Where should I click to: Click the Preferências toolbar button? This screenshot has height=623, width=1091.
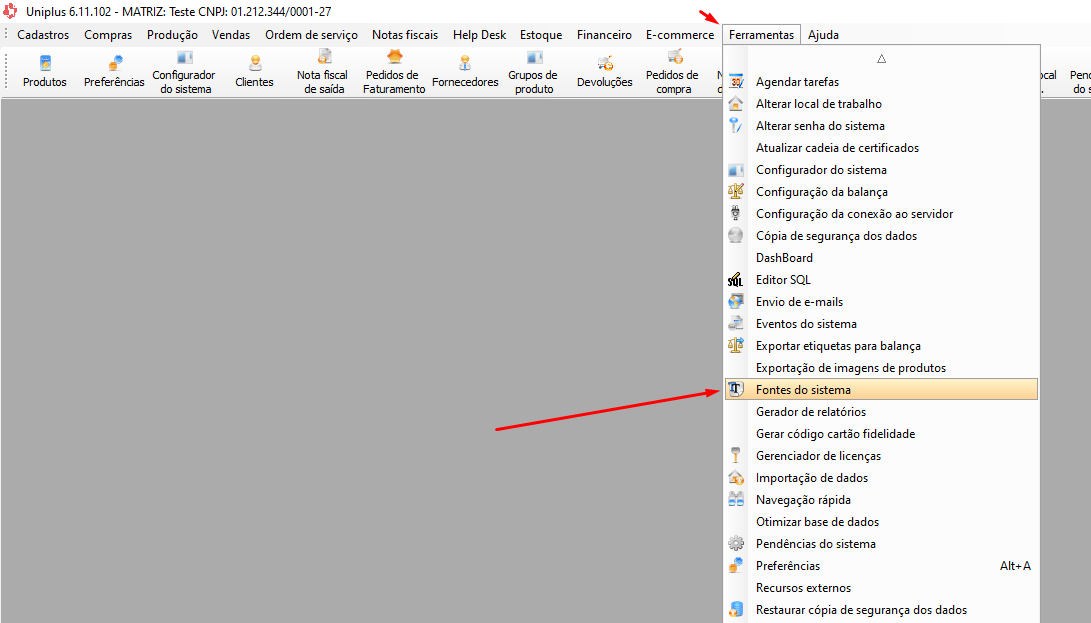pos(114,71)
